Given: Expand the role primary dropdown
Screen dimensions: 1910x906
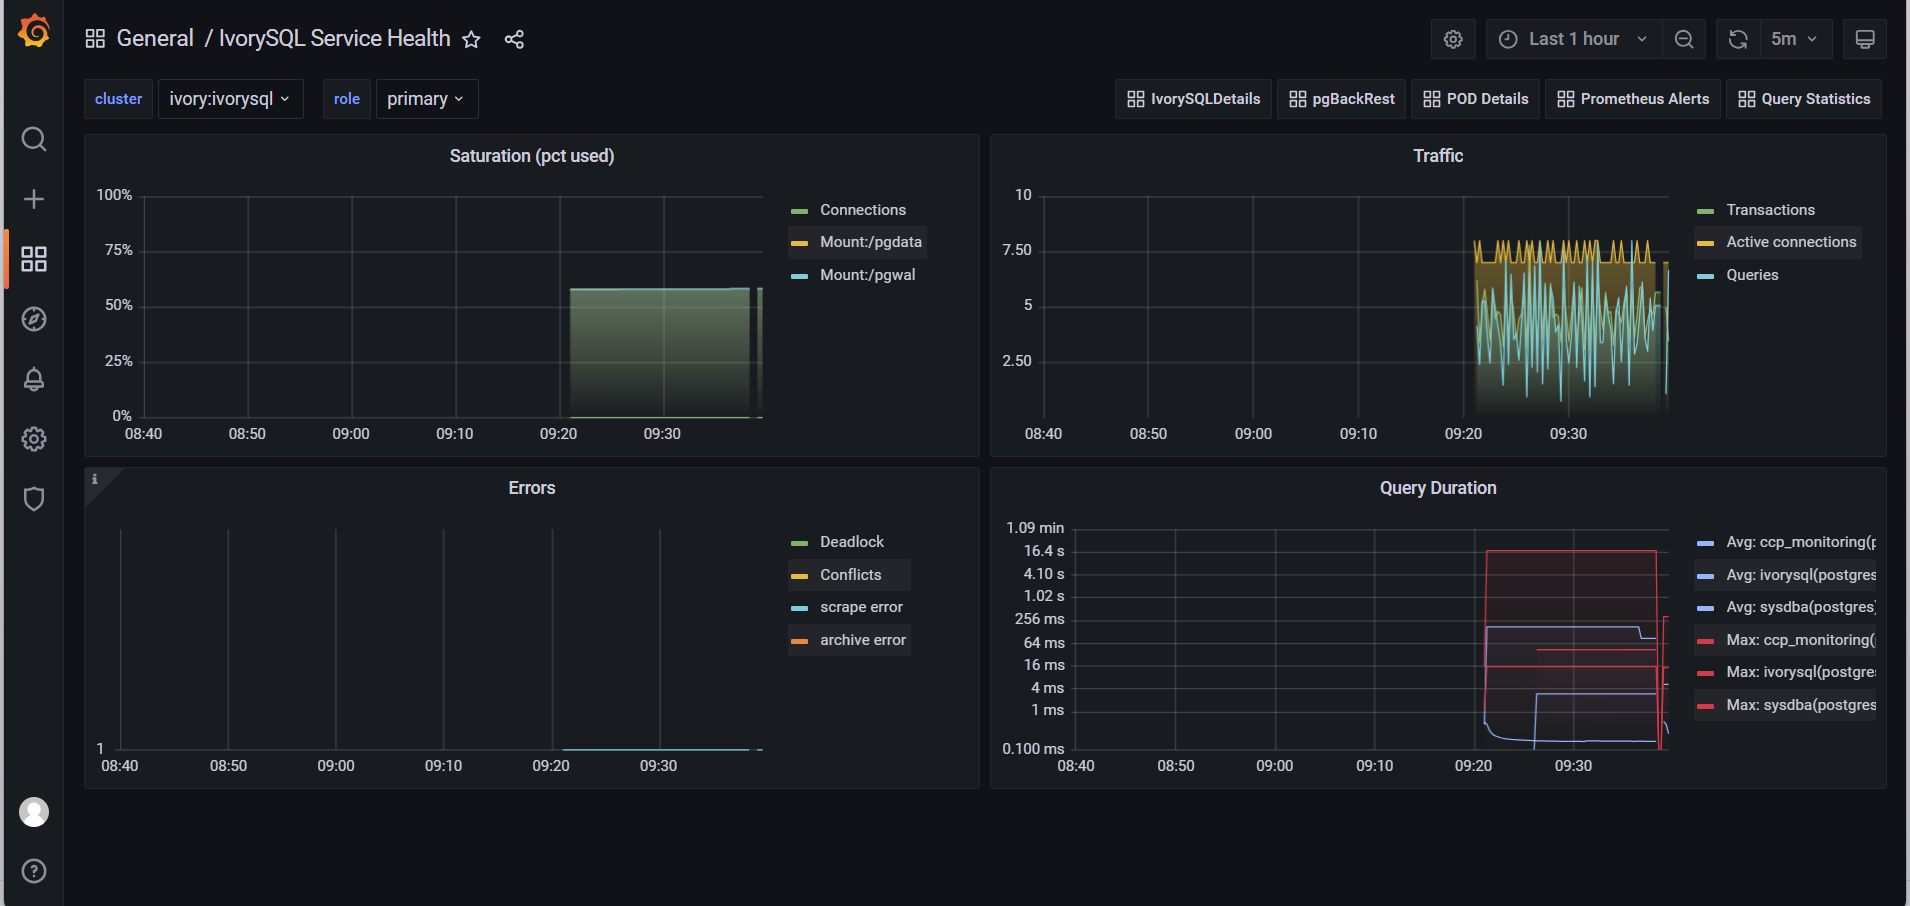Looking at the screenshot, I should click(x=426, y=99).
